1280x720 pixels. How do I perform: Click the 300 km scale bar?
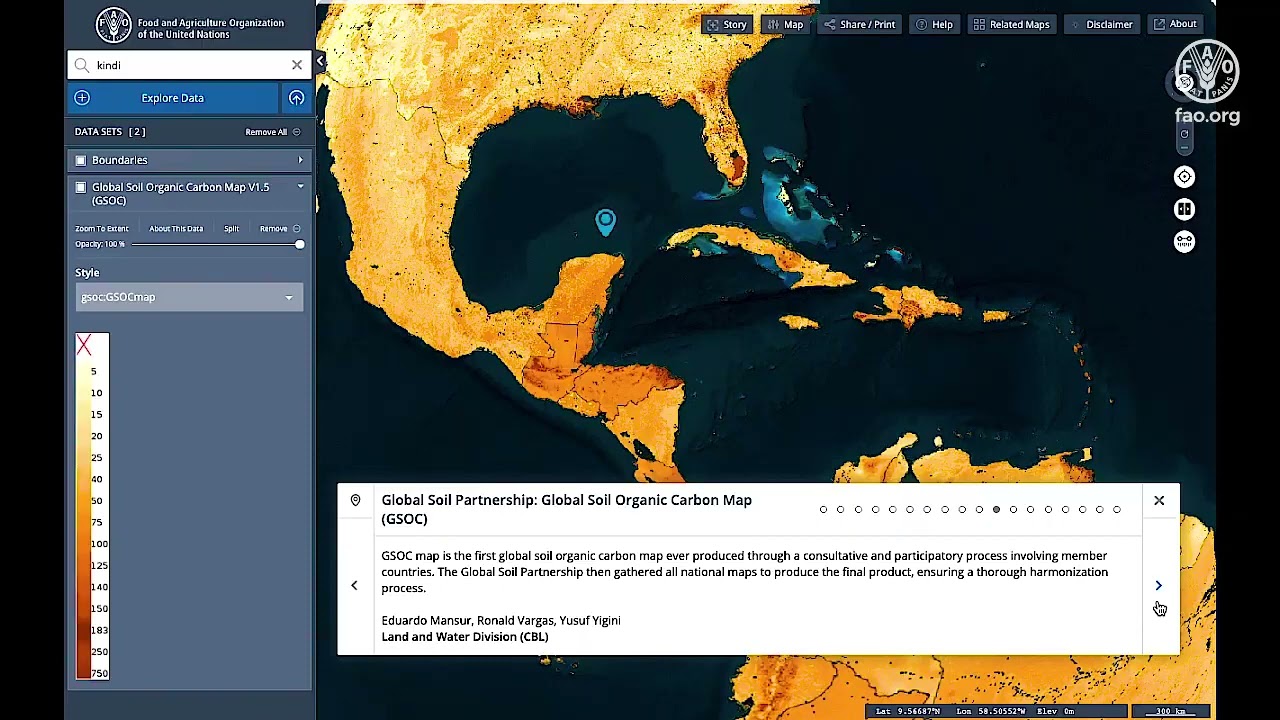click(x=1171, y=711)
